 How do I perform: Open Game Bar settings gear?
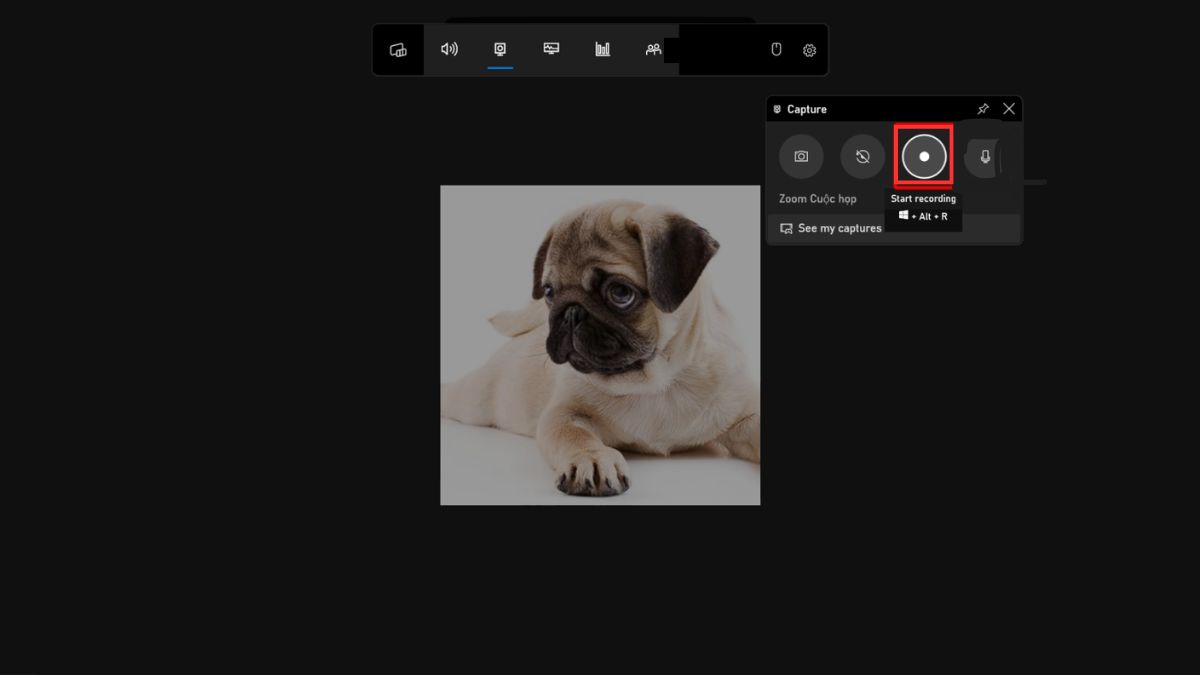[809, 50]
